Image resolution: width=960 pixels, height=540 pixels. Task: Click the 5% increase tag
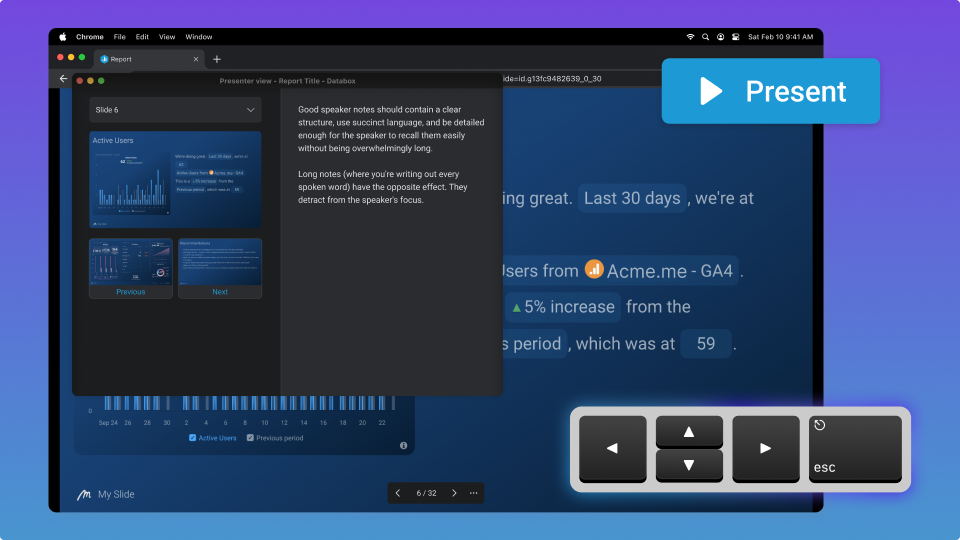563,307
